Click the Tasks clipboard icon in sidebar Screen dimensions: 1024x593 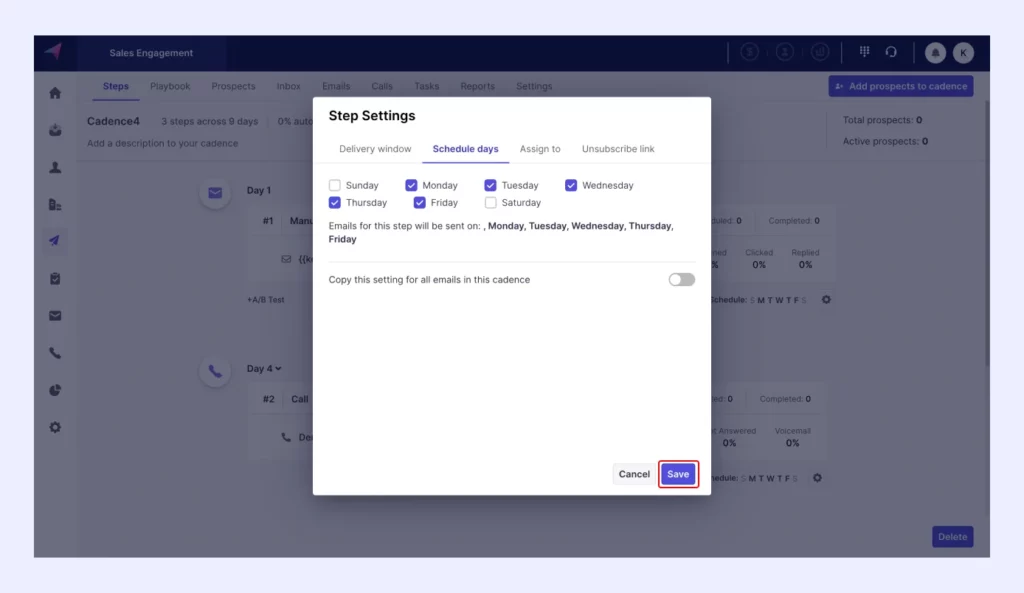tap(55, 278)
